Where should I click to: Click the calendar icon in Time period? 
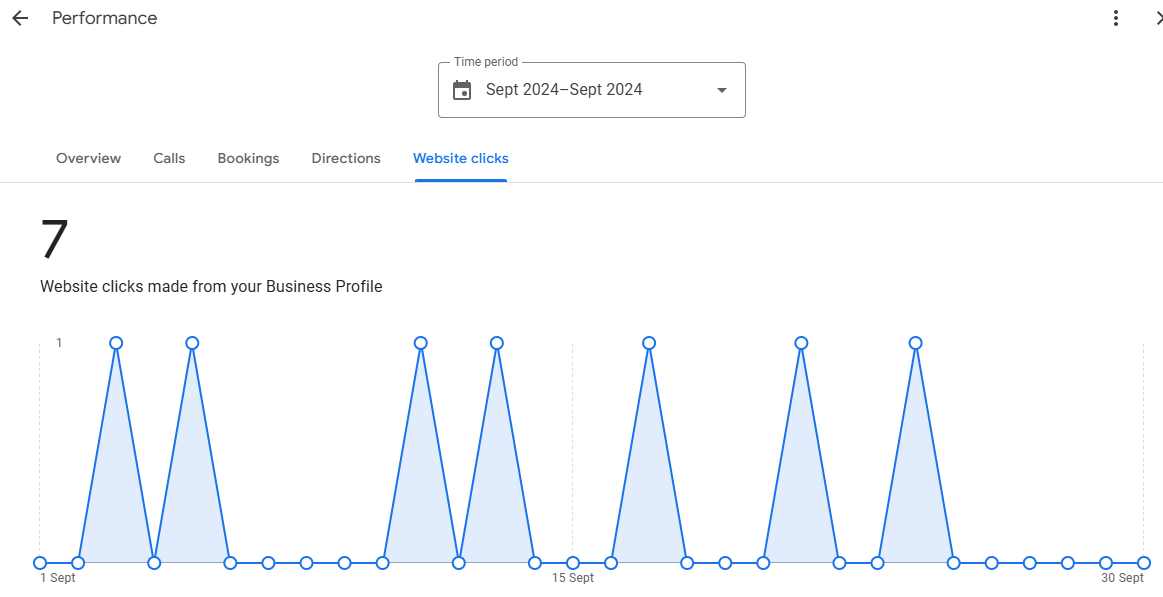462,90
